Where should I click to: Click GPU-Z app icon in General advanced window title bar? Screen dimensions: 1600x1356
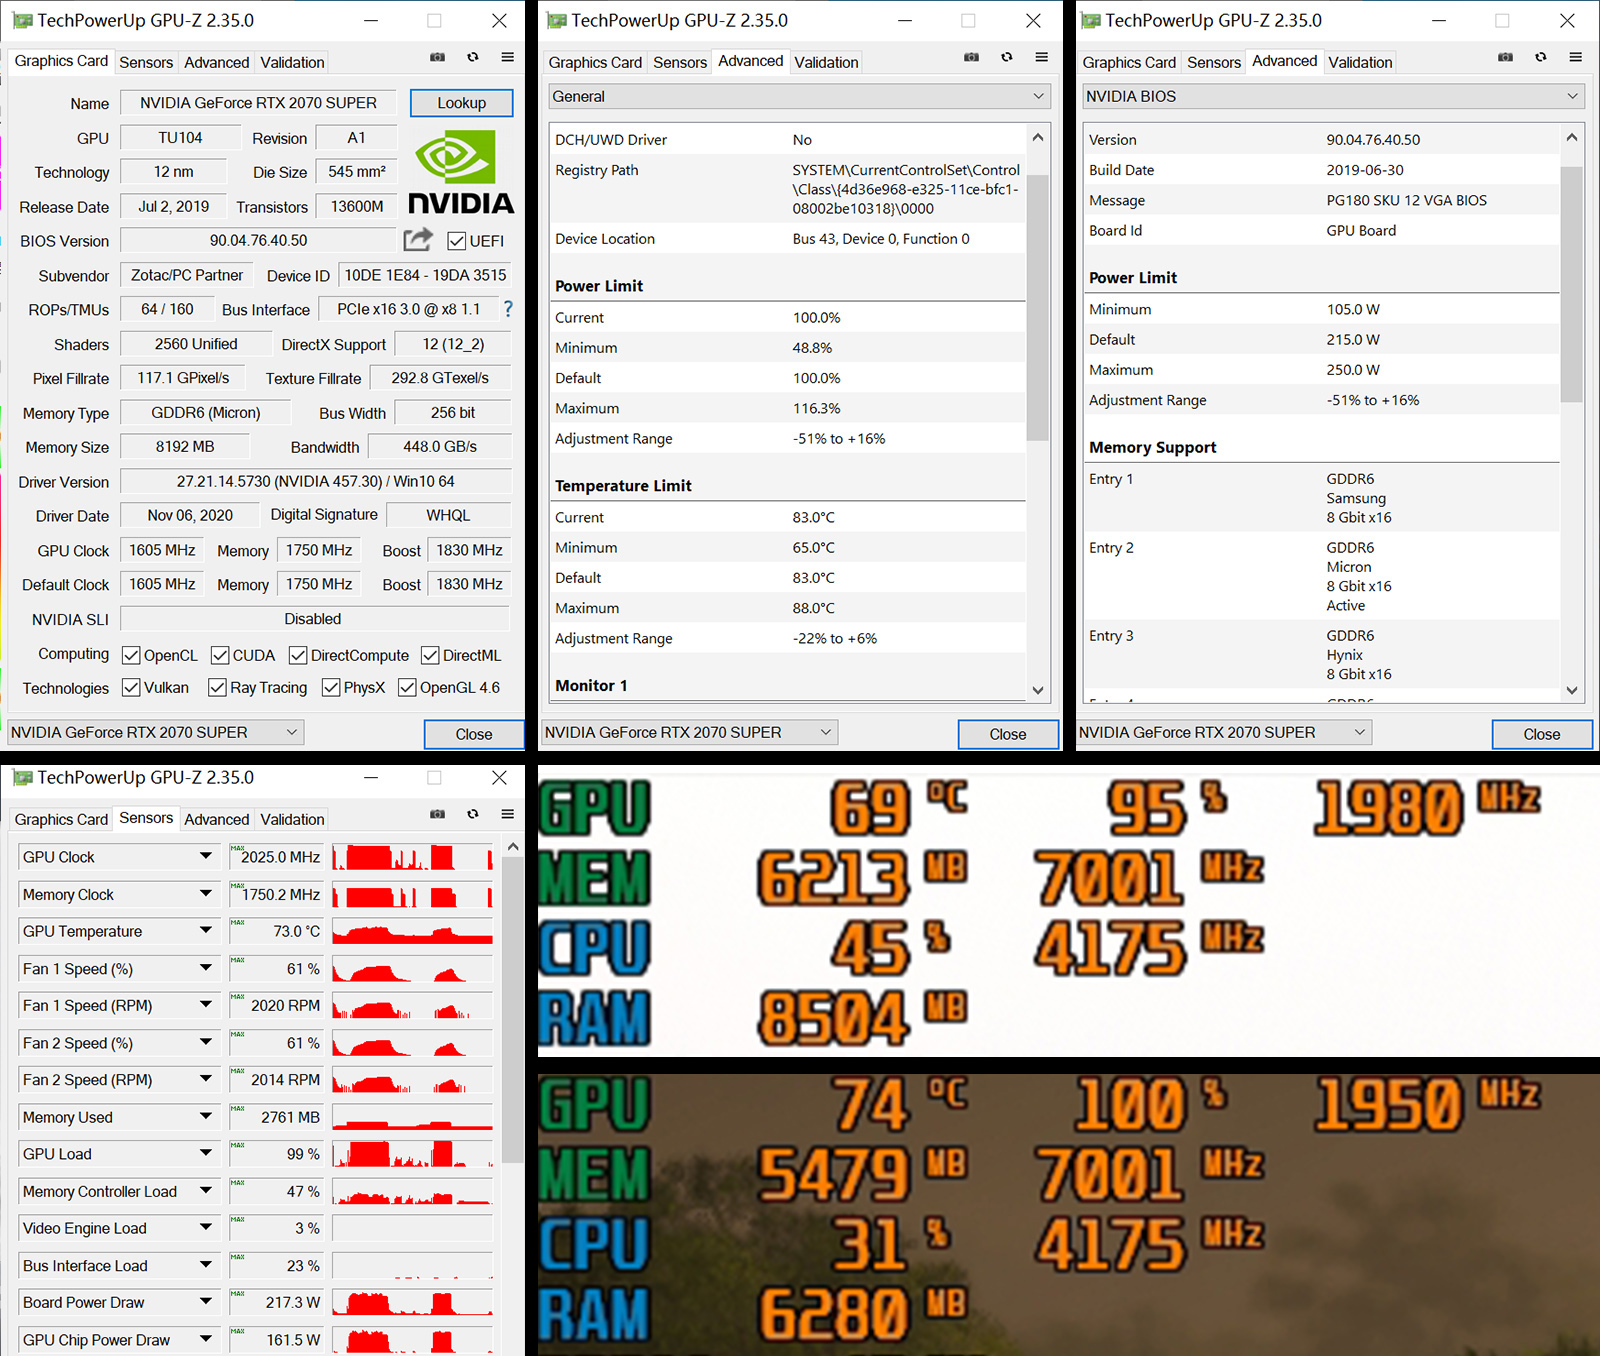(556, 21)
